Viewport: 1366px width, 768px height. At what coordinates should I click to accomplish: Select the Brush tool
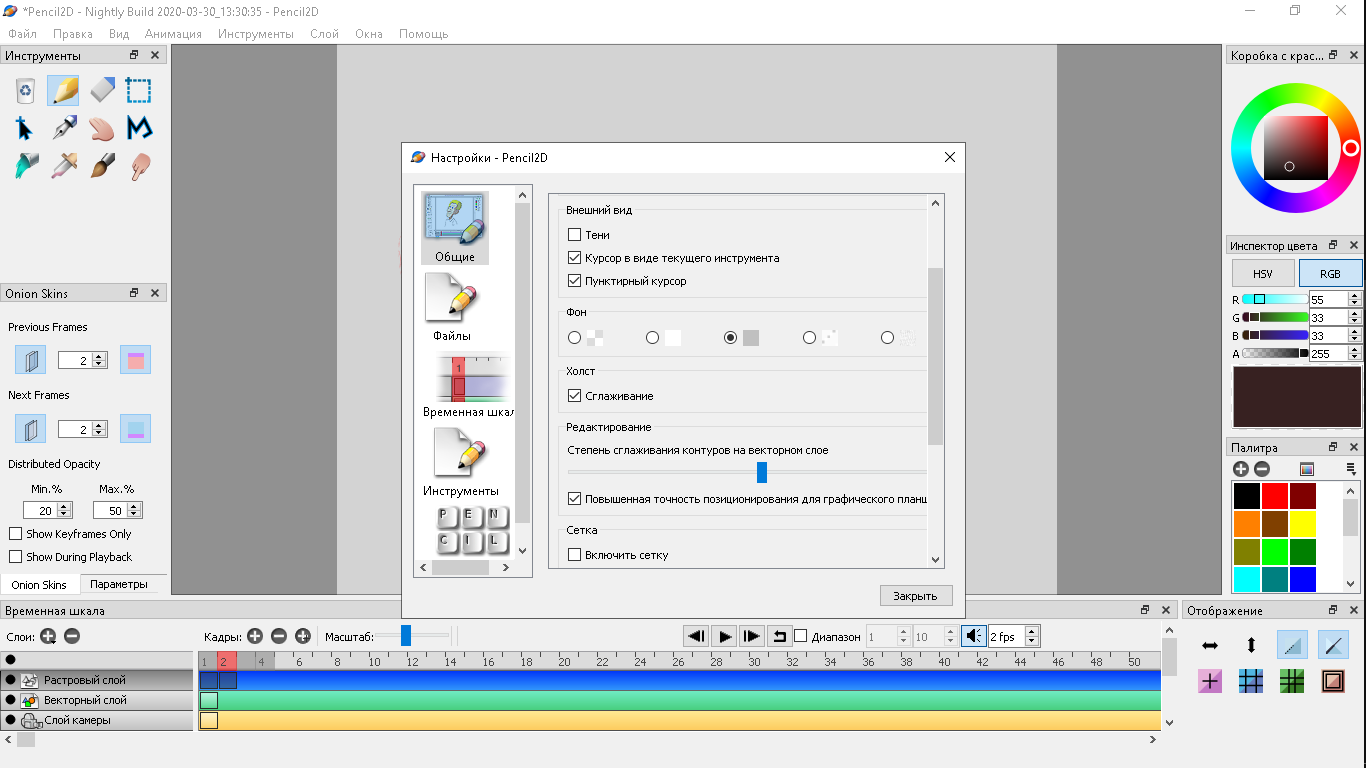pos(102,166)
